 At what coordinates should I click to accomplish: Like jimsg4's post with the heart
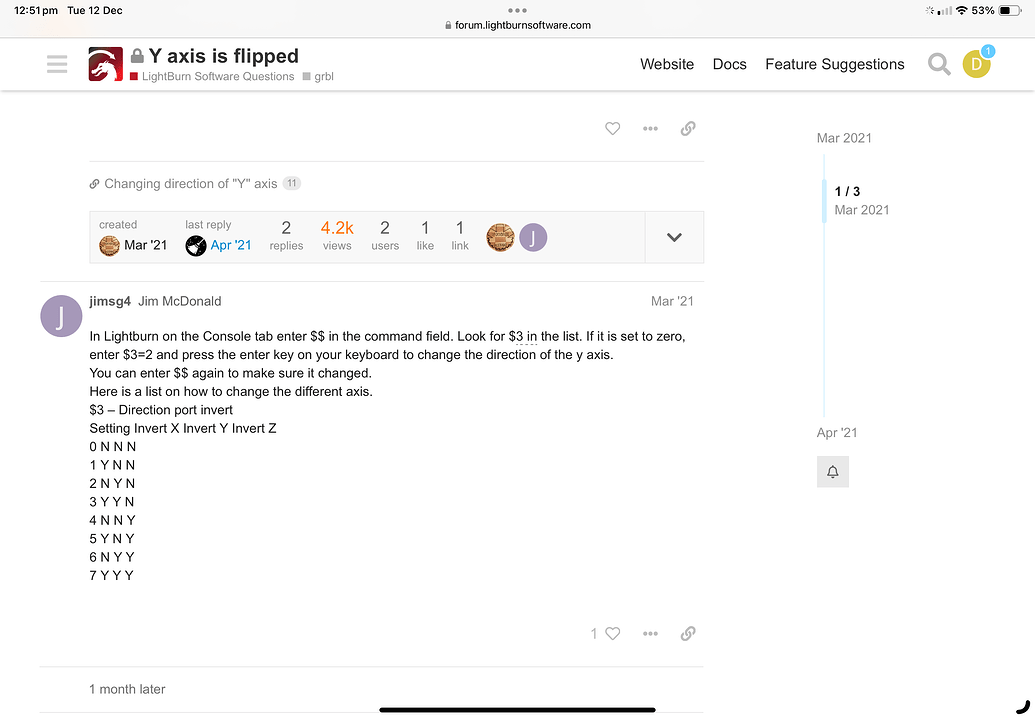pos(613,634)
